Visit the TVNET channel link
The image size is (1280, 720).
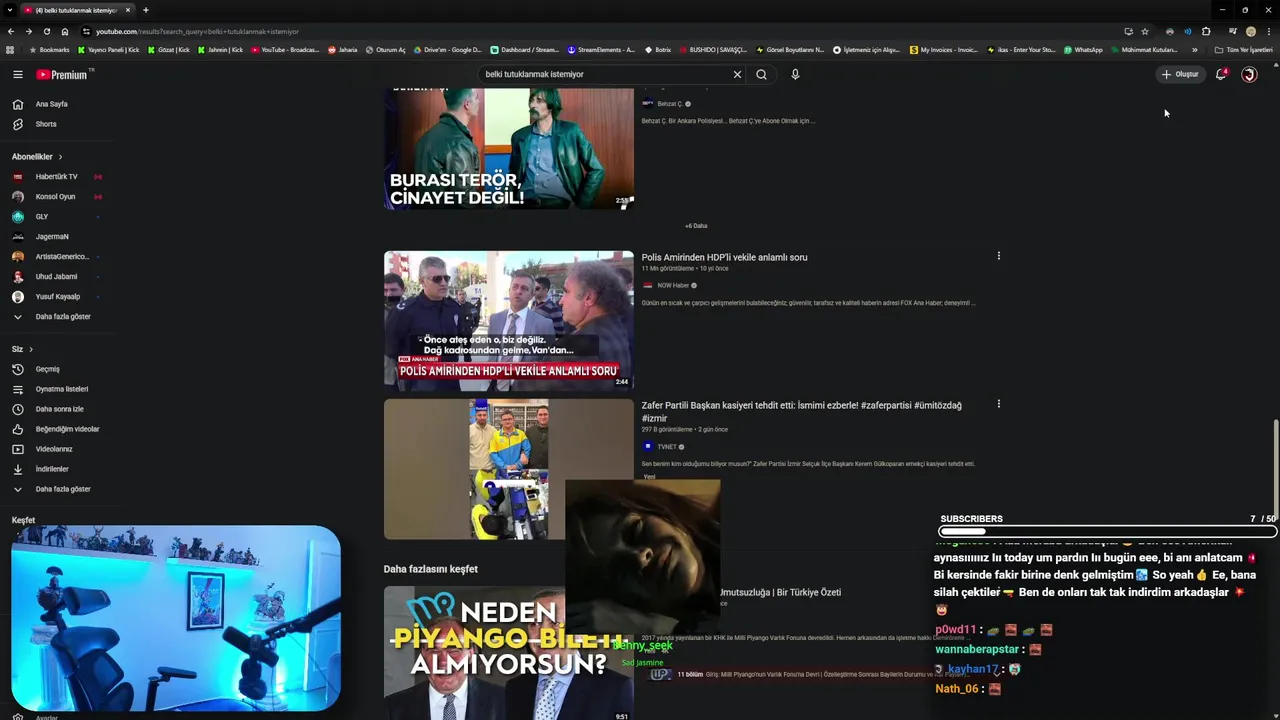click(667, 447)
